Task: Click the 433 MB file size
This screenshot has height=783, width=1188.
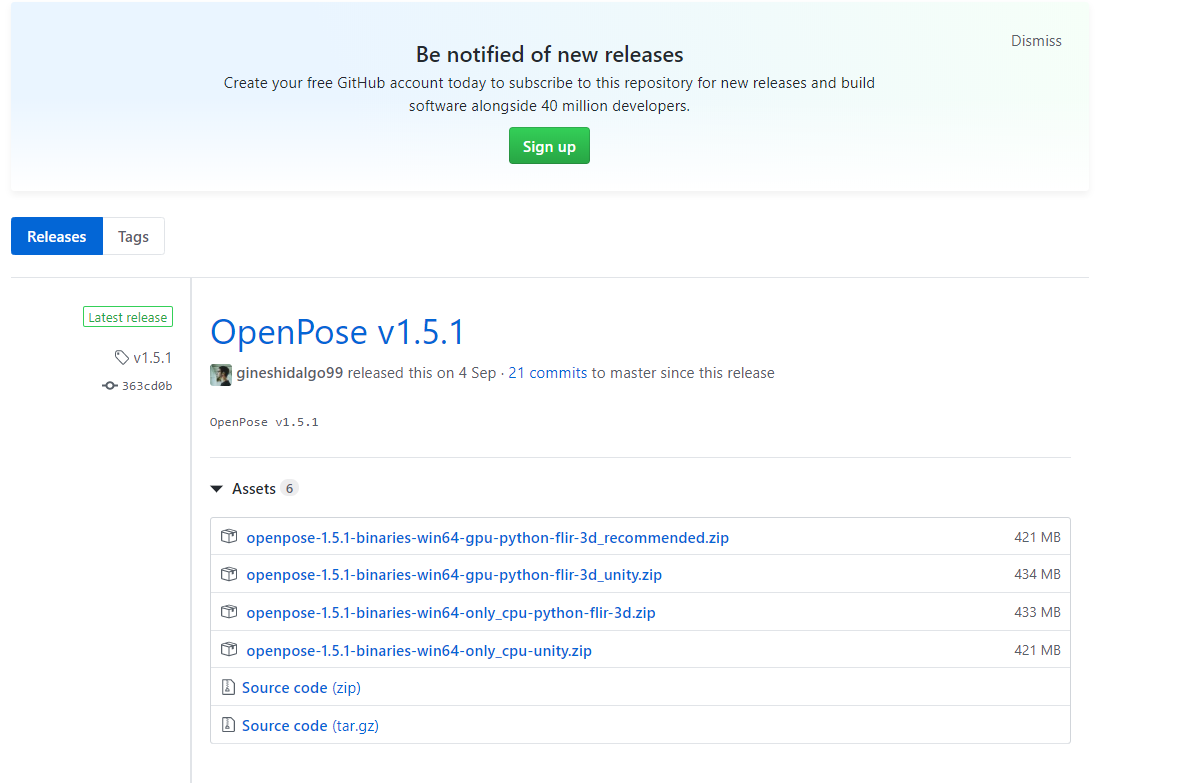Action: pos(1037,612)
